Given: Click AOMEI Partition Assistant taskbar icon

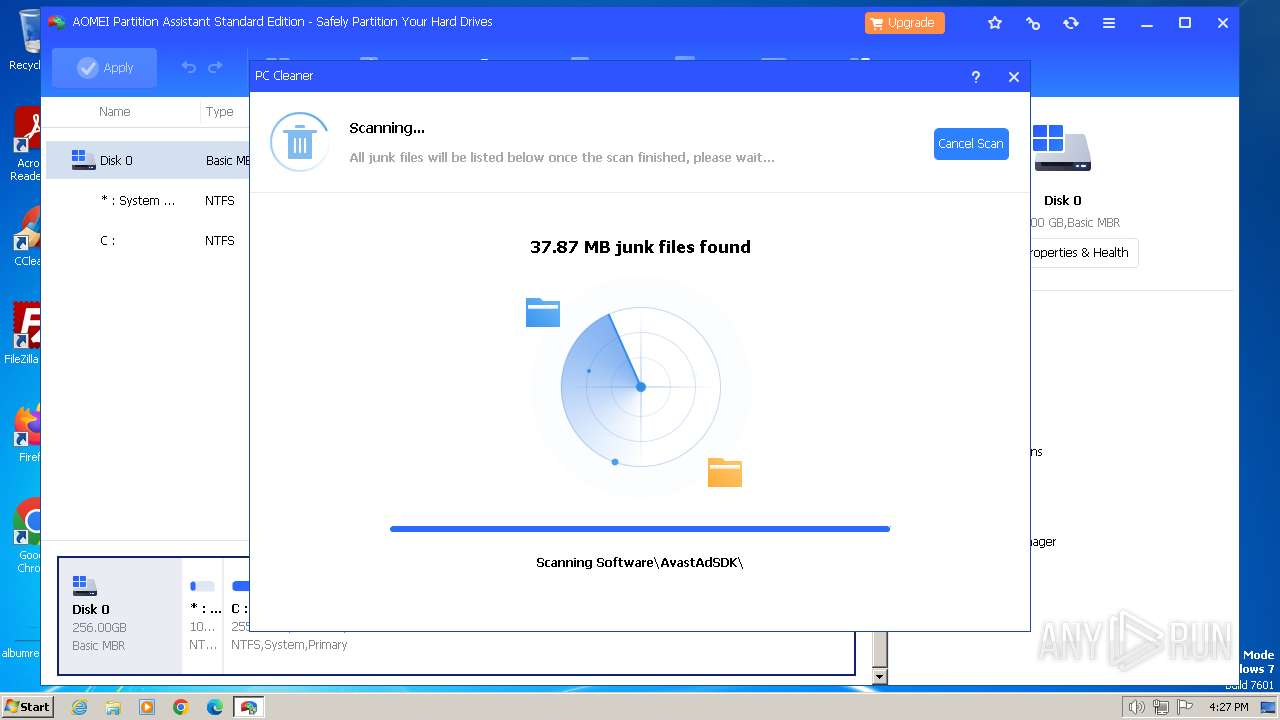Looking at the screenshot, I should 249,707.
